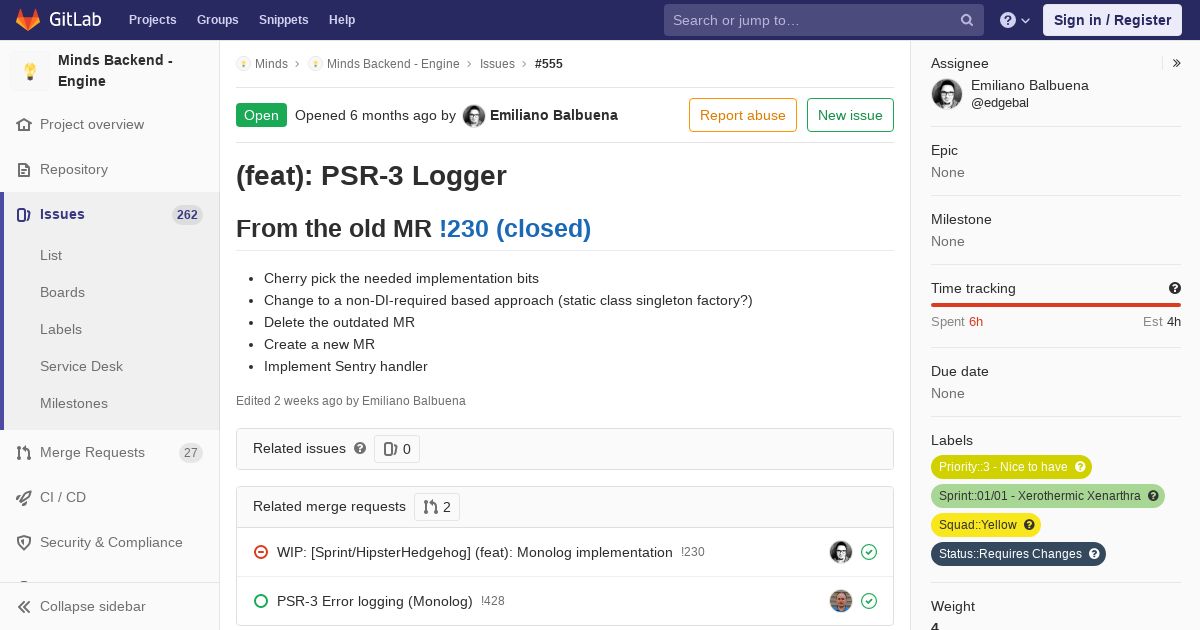Click the pipeline passed icon for !230
This screenshot has width=1200, height=630.
(869, 552)
